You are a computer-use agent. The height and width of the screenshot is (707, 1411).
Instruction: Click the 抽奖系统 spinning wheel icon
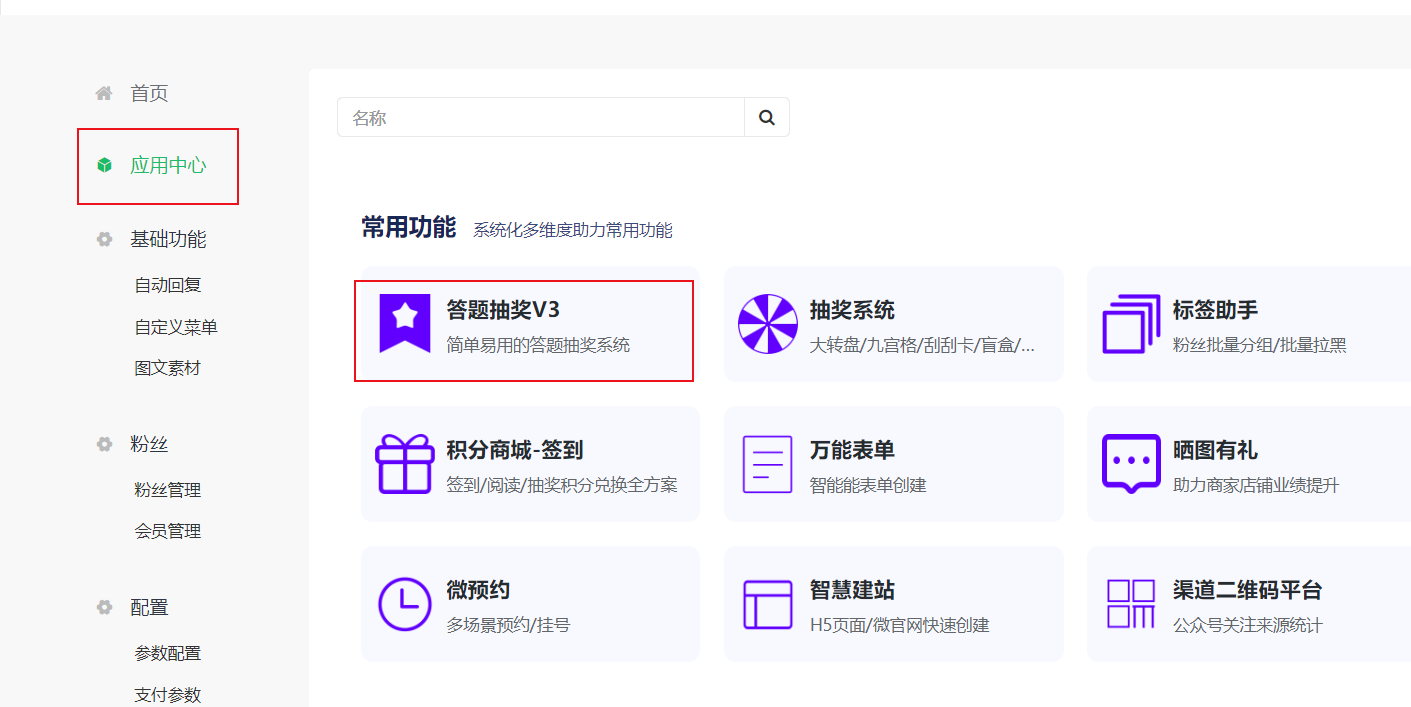[x=767, y=323]
